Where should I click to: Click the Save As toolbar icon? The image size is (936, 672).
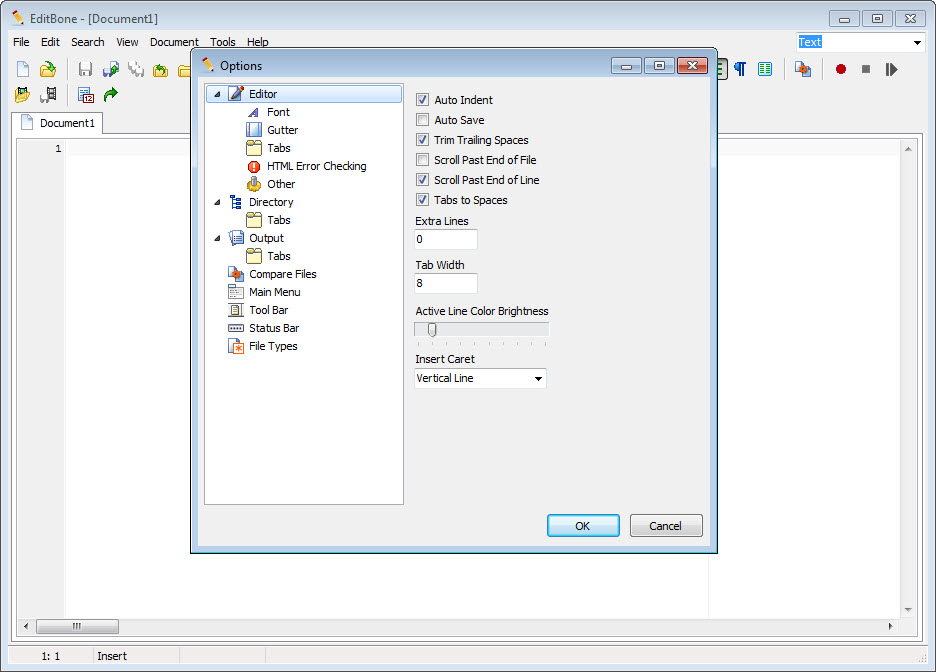[x=110, y=69]
